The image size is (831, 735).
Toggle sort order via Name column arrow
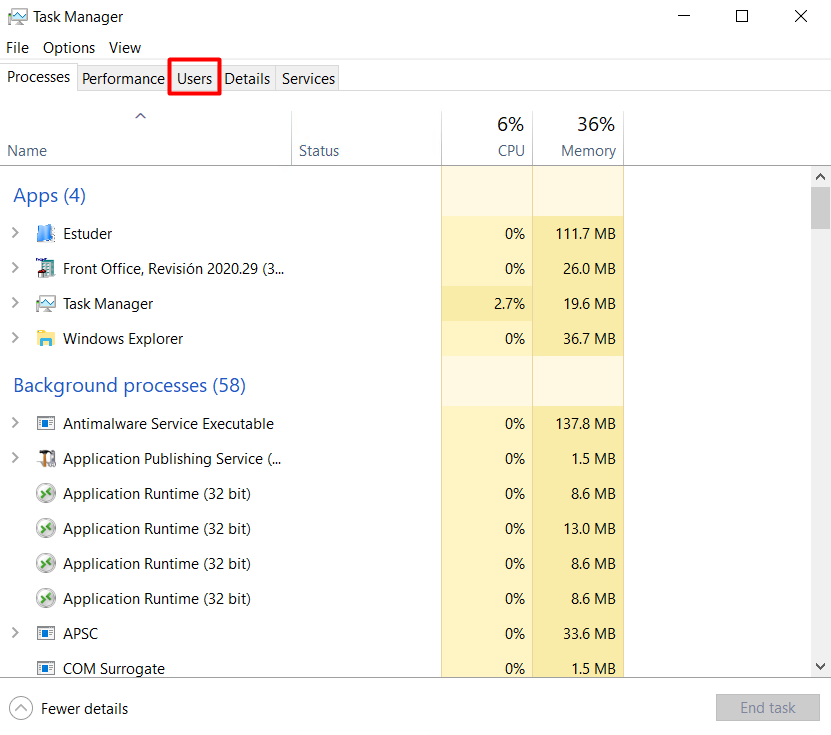140,116
